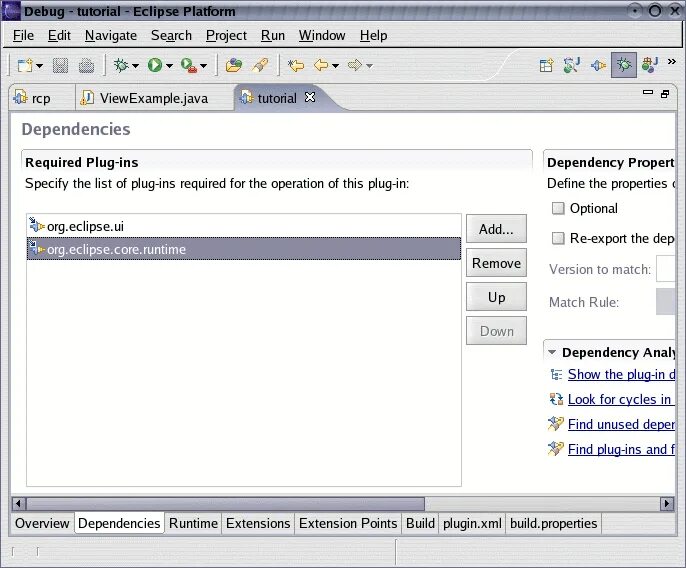Switch to the ViewExample.java editor tab
The image size is (686, 568).
click(x=154, y=98)
